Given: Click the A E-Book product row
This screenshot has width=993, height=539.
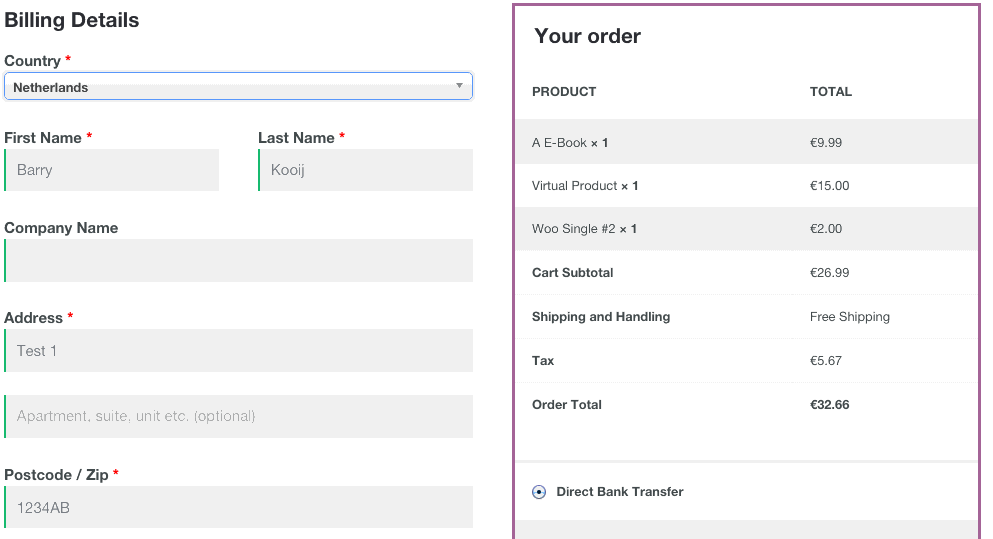Looking at the screenshot, I should pyautogui.click(x=570, y=143).
